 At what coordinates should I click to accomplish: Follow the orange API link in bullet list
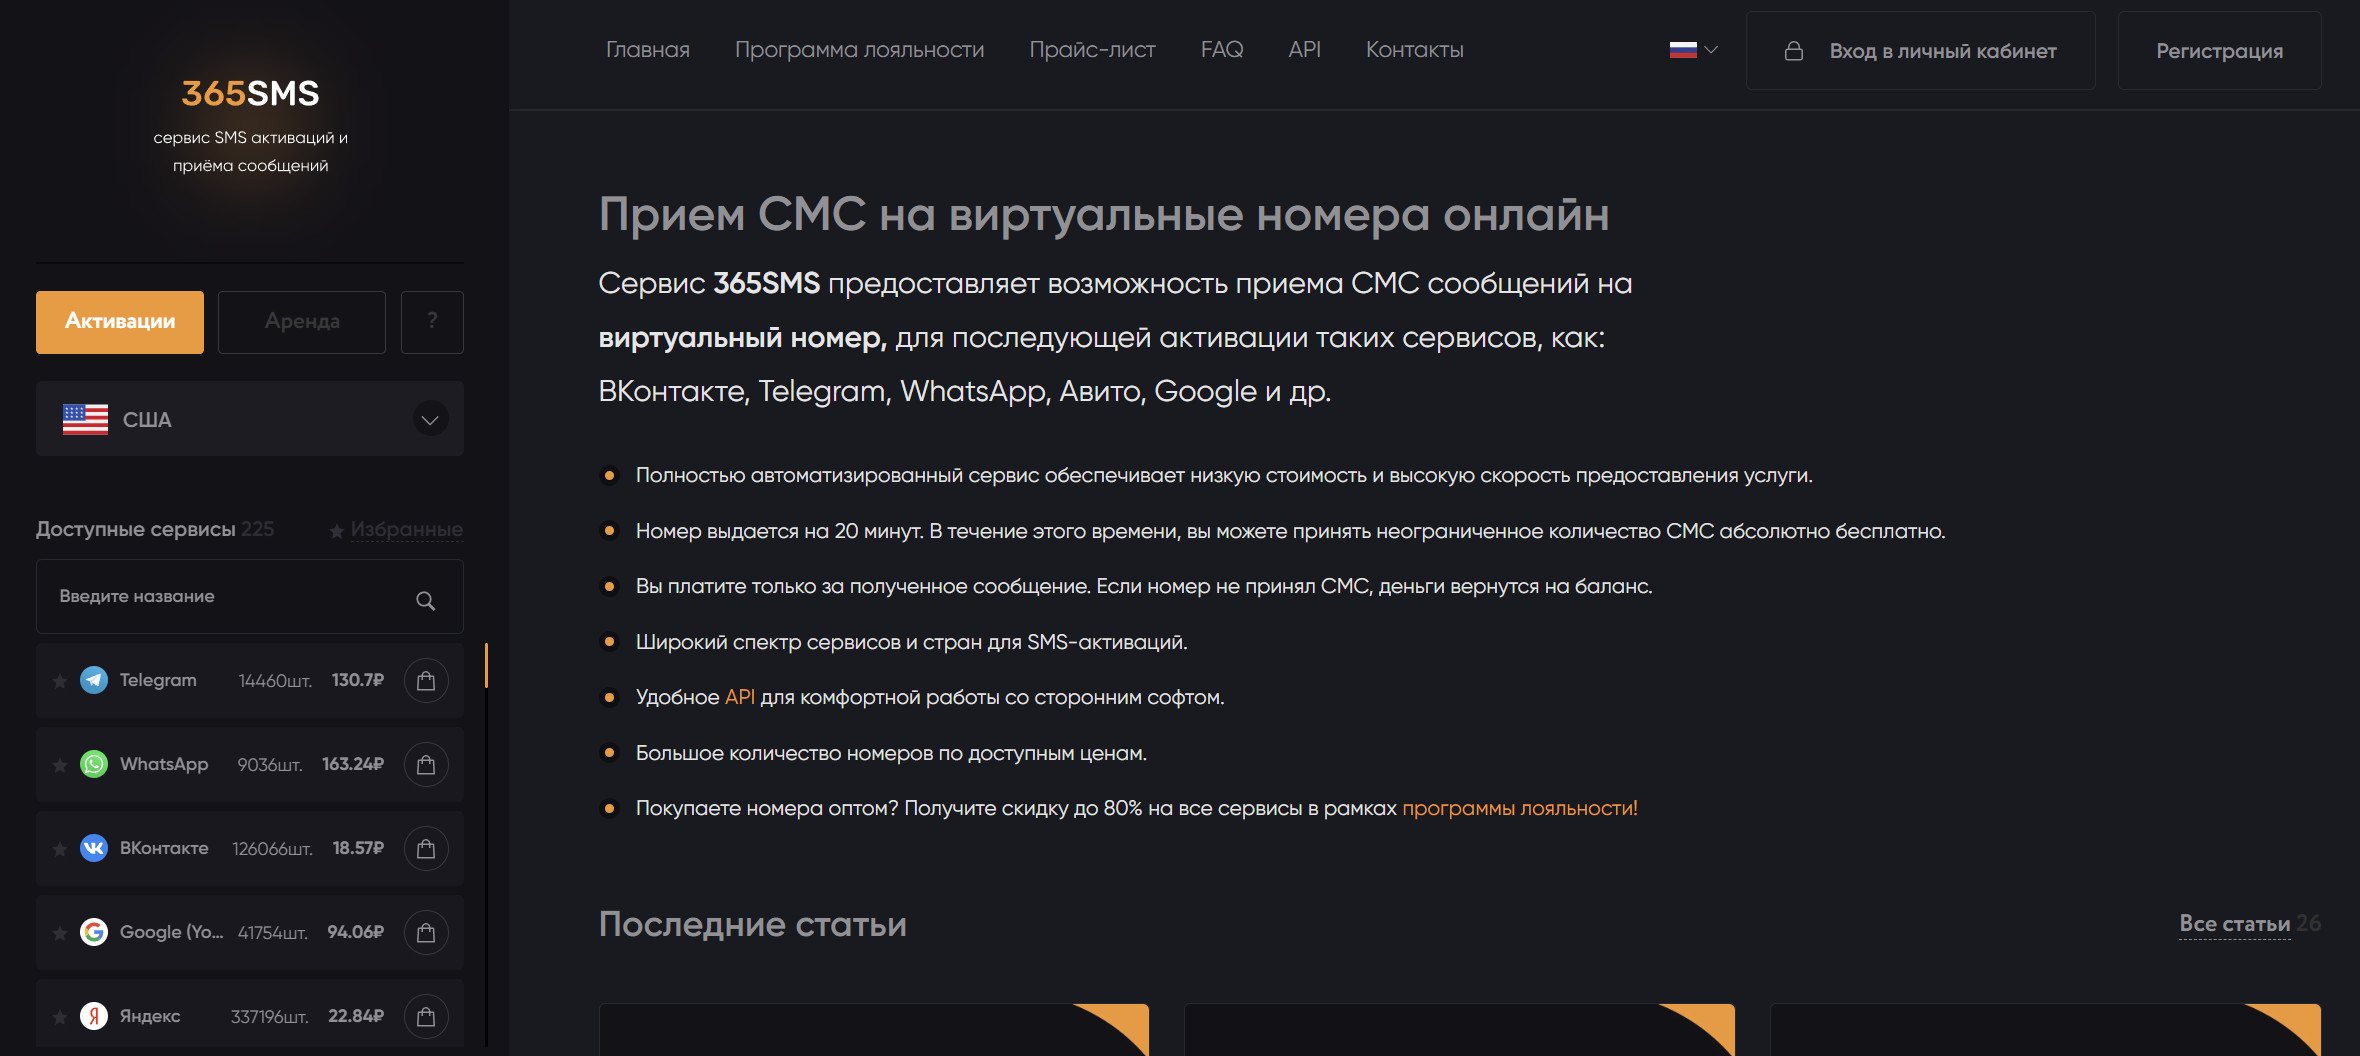740,697
